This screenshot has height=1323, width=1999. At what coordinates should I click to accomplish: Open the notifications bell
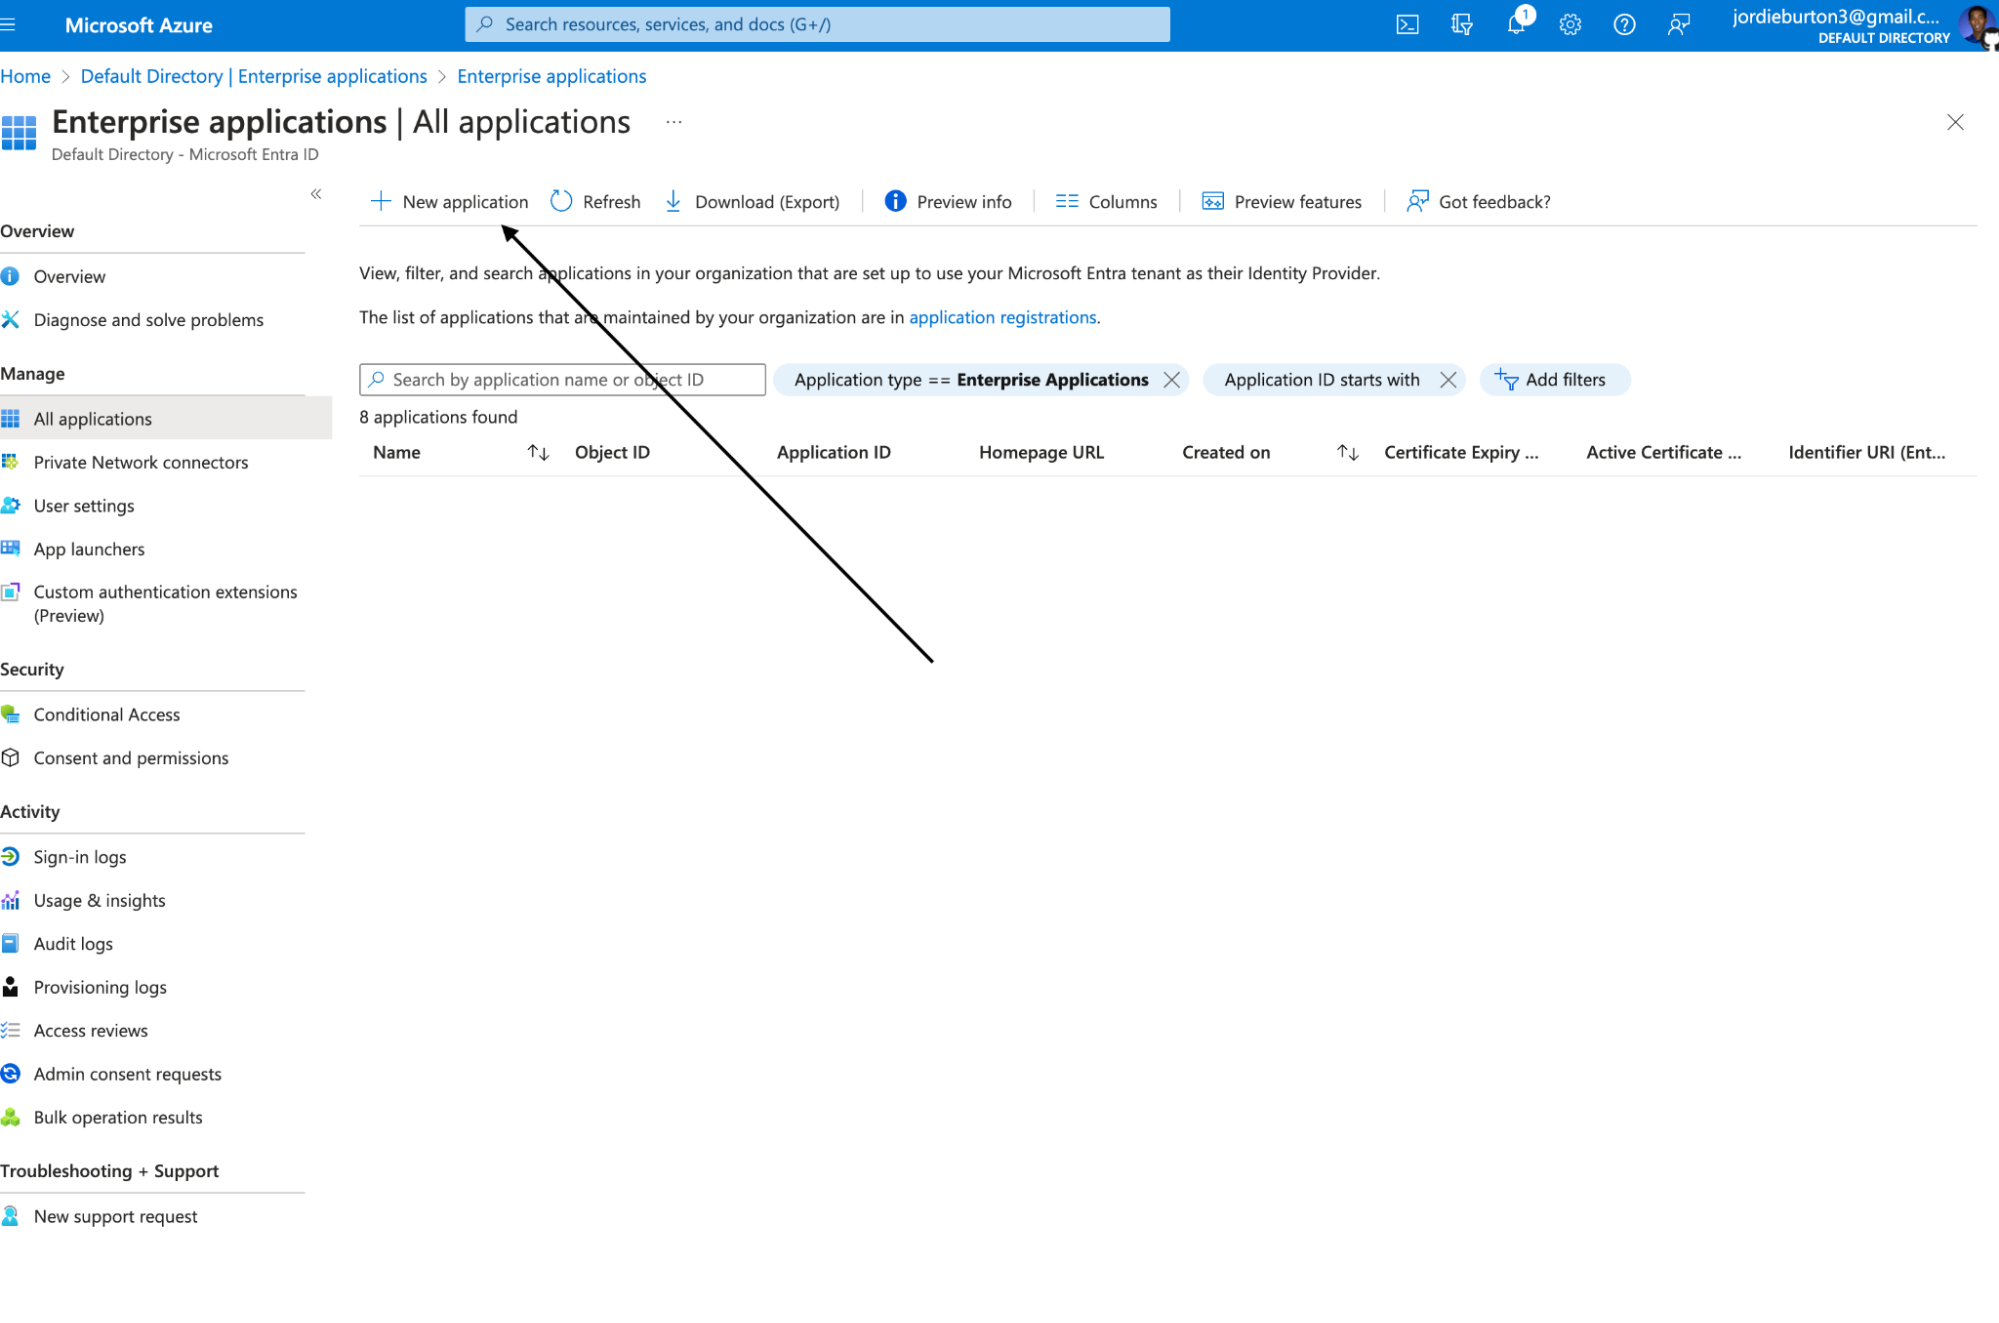(1517, 25)
